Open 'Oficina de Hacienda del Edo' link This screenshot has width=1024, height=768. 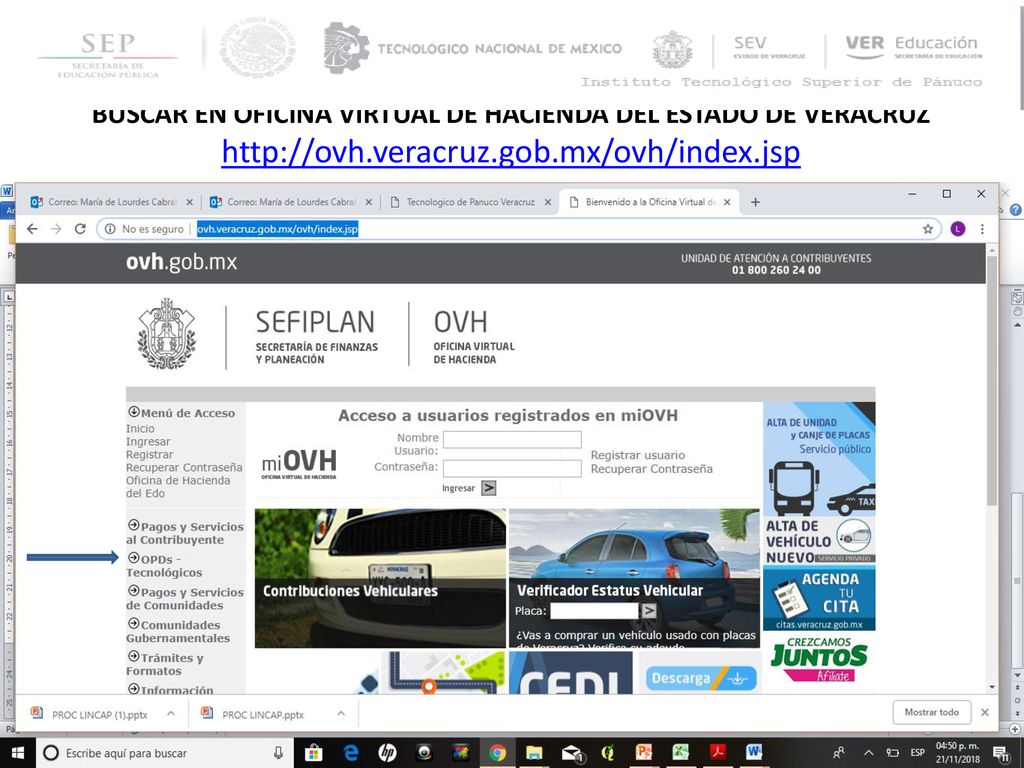point(178,487)
